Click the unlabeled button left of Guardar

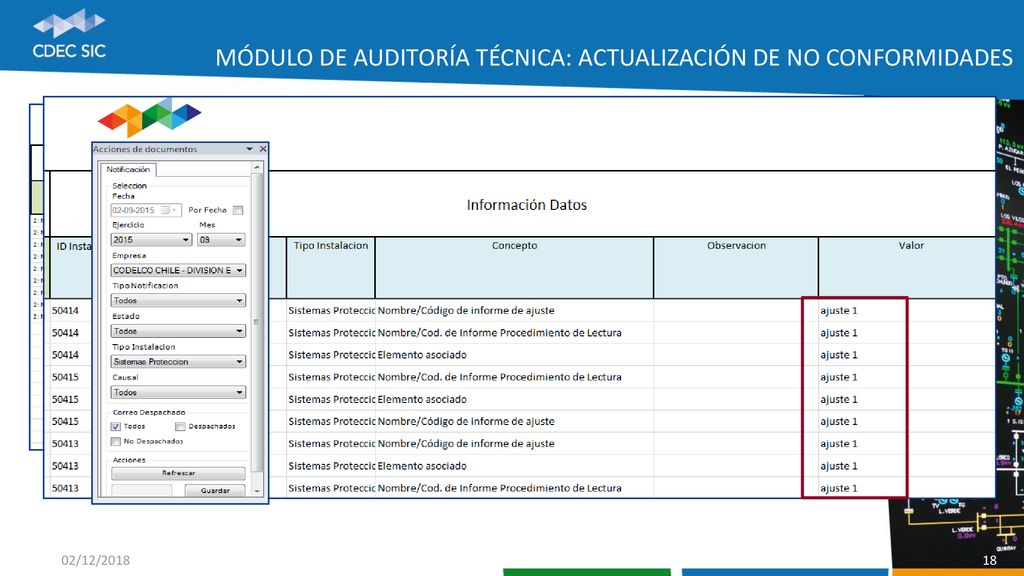pyautogui.click(x=141, y=490)
